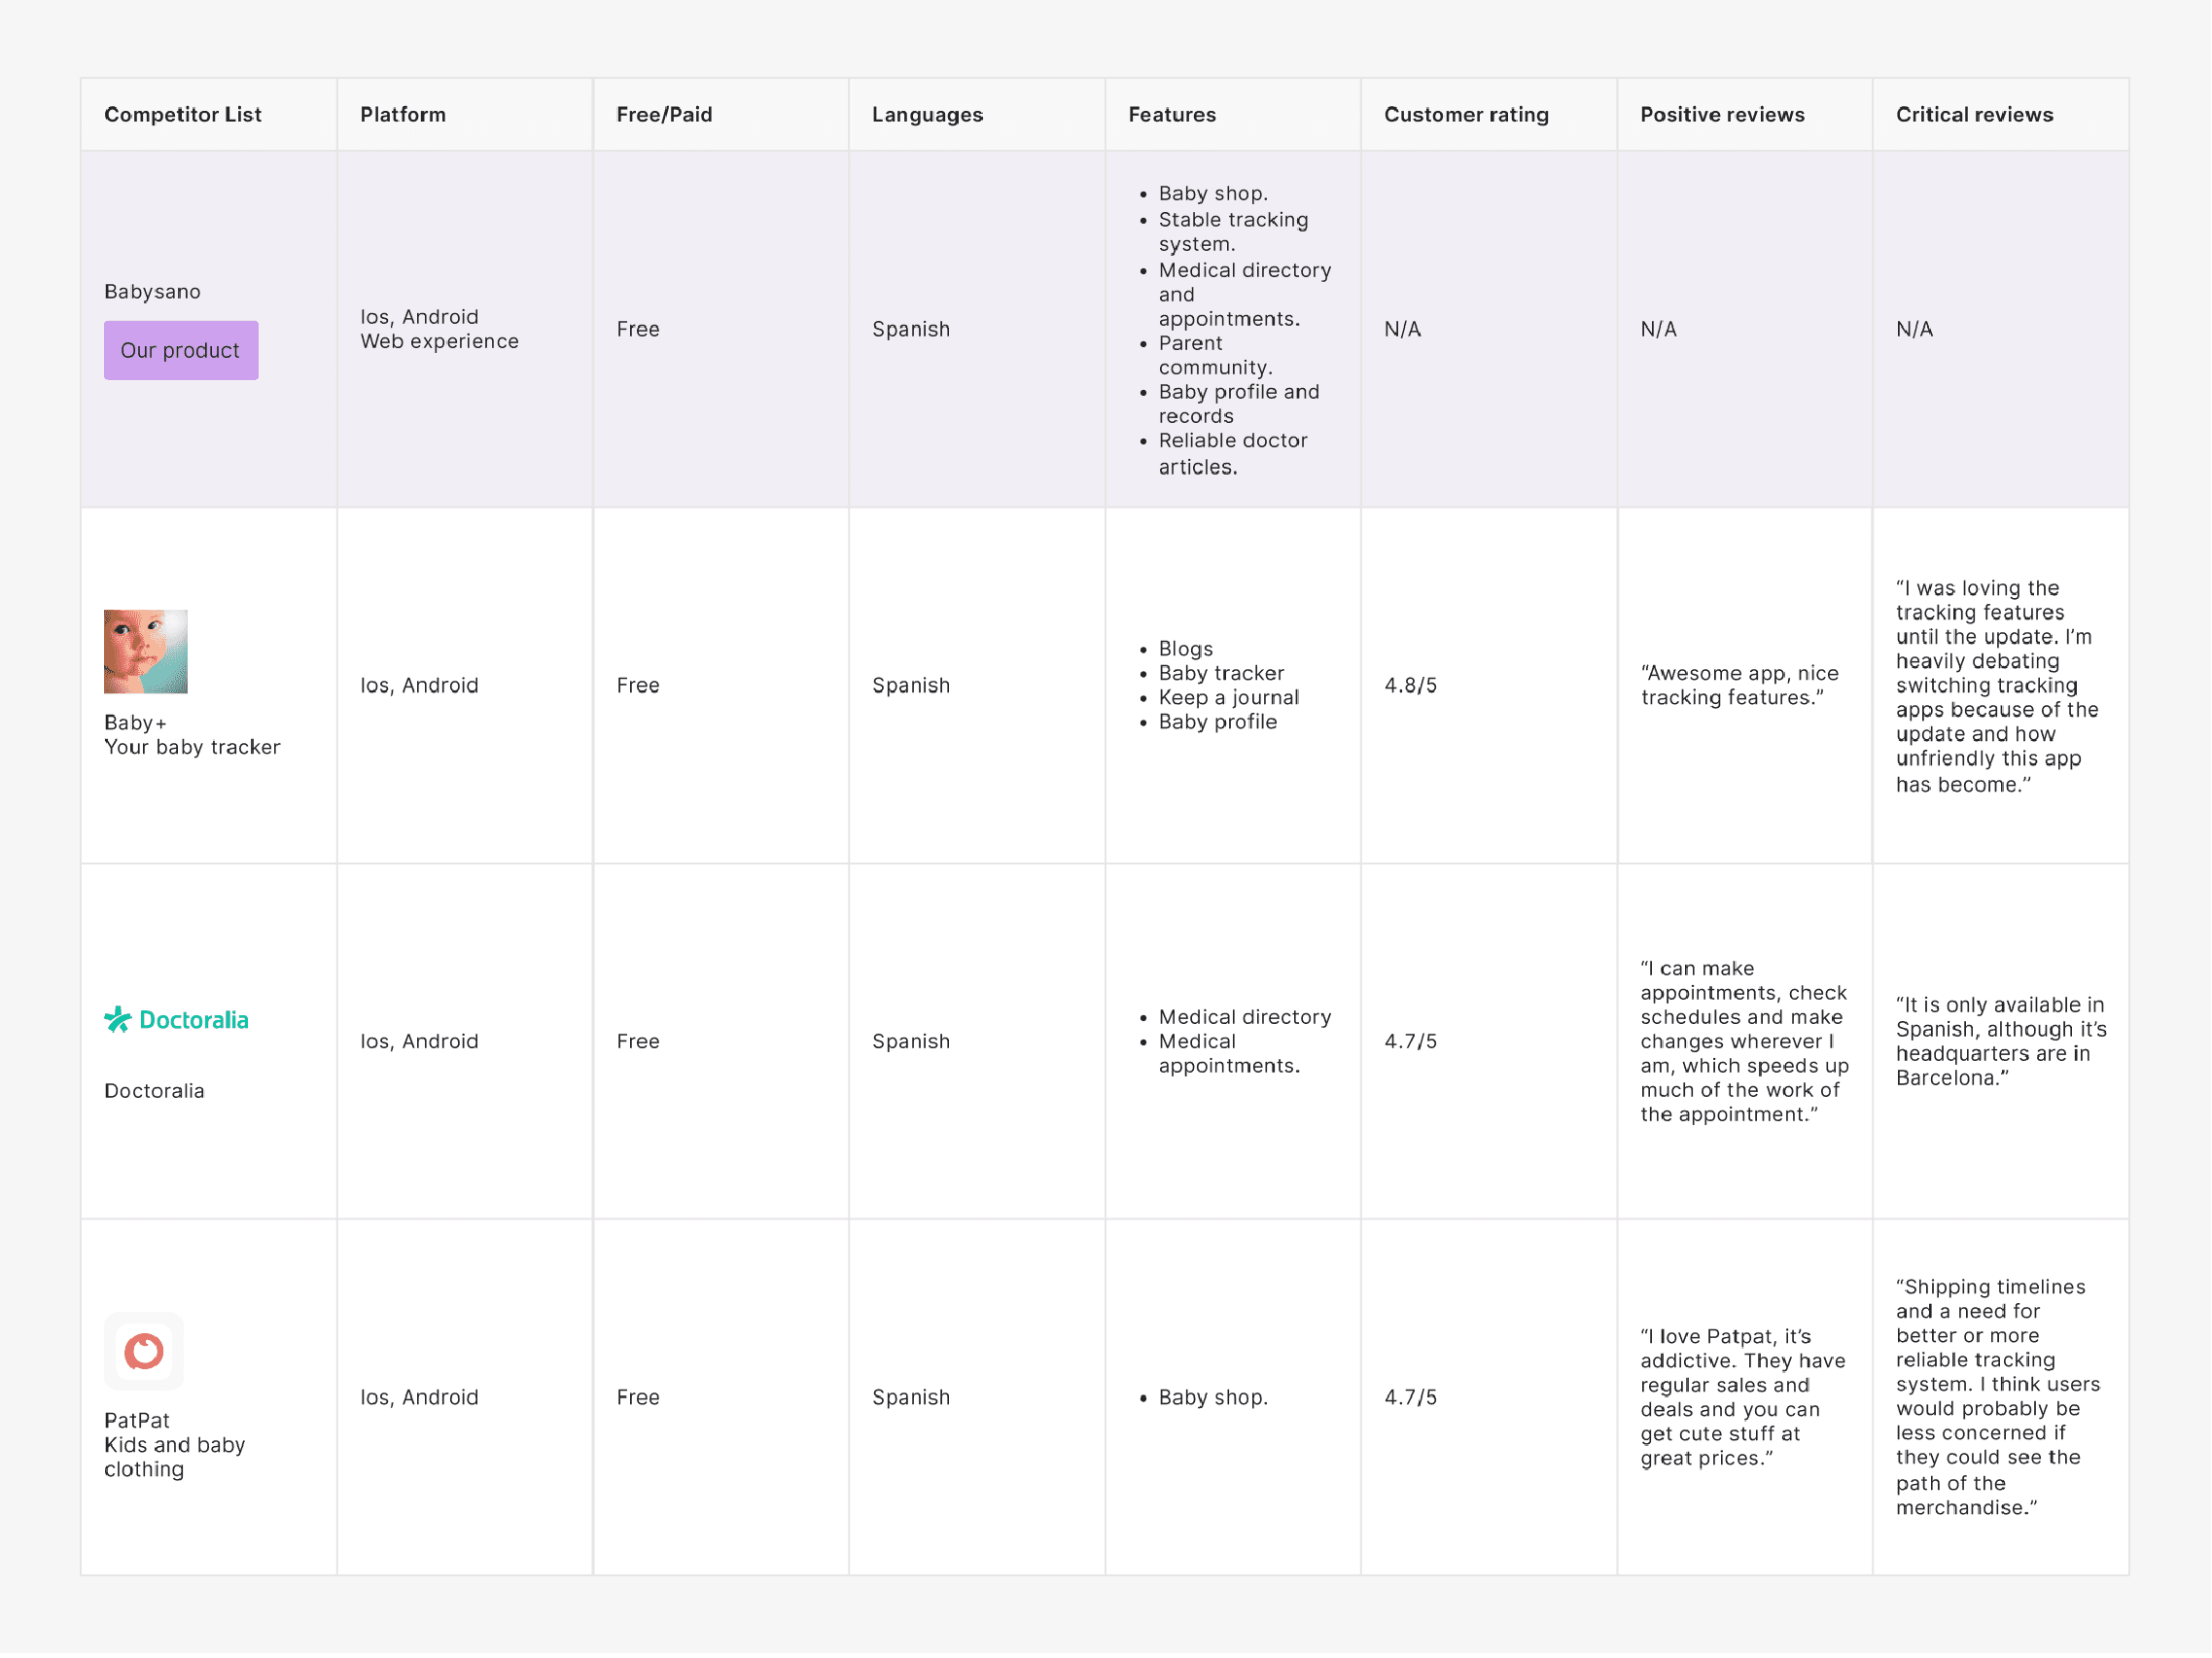Click the "Awesome app, nice tracking features" review
Image resolution: width=2212 pixels, height=1658 pixels.
[x=1739, y=686]
